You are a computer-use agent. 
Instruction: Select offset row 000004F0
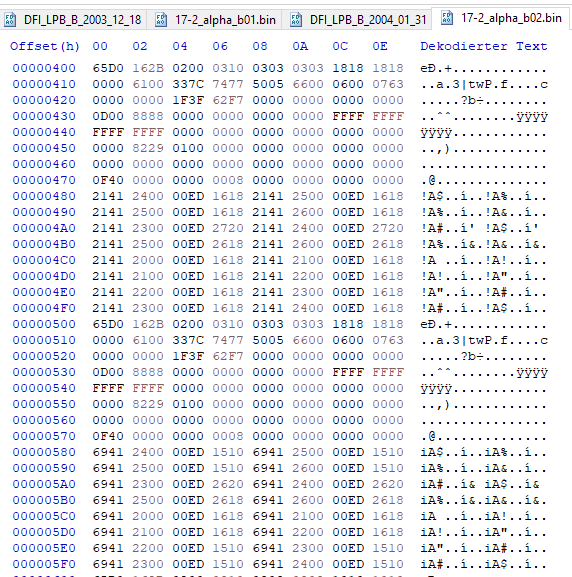pos(44,308)
